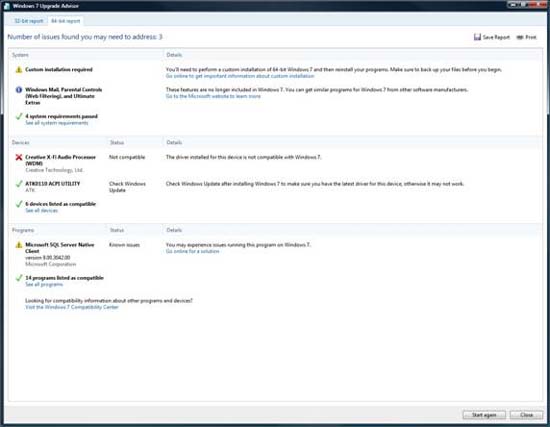Click the Save Report link text
This screenshot has height=427, width=550.
coord(496,37)
